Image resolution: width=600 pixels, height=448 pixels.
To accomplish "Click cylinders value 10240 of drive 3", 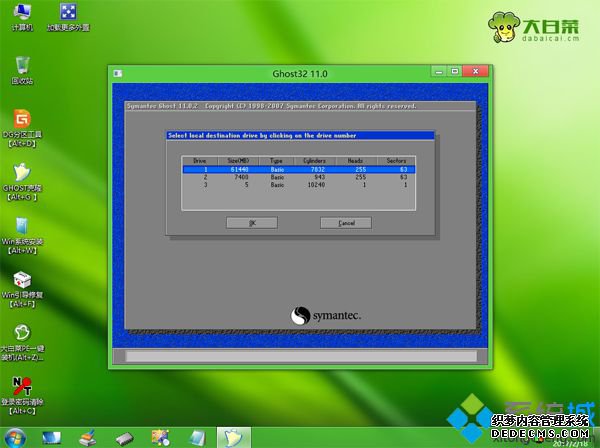I will pos(316,185).
